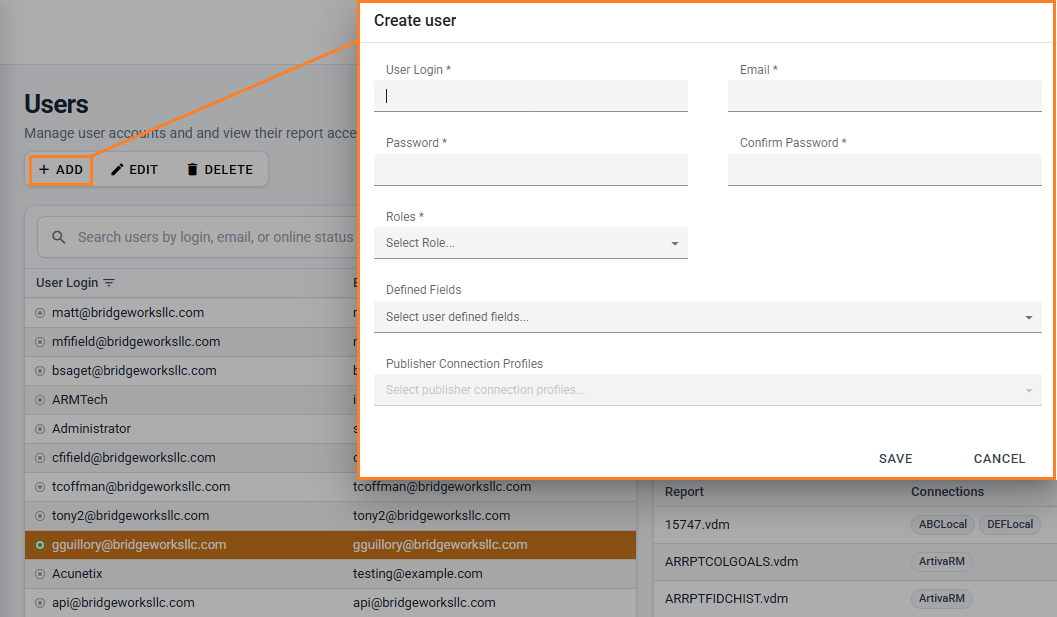Click the Connections column header
Viewport: 1057px width, 617px height.
click(947, 492)
